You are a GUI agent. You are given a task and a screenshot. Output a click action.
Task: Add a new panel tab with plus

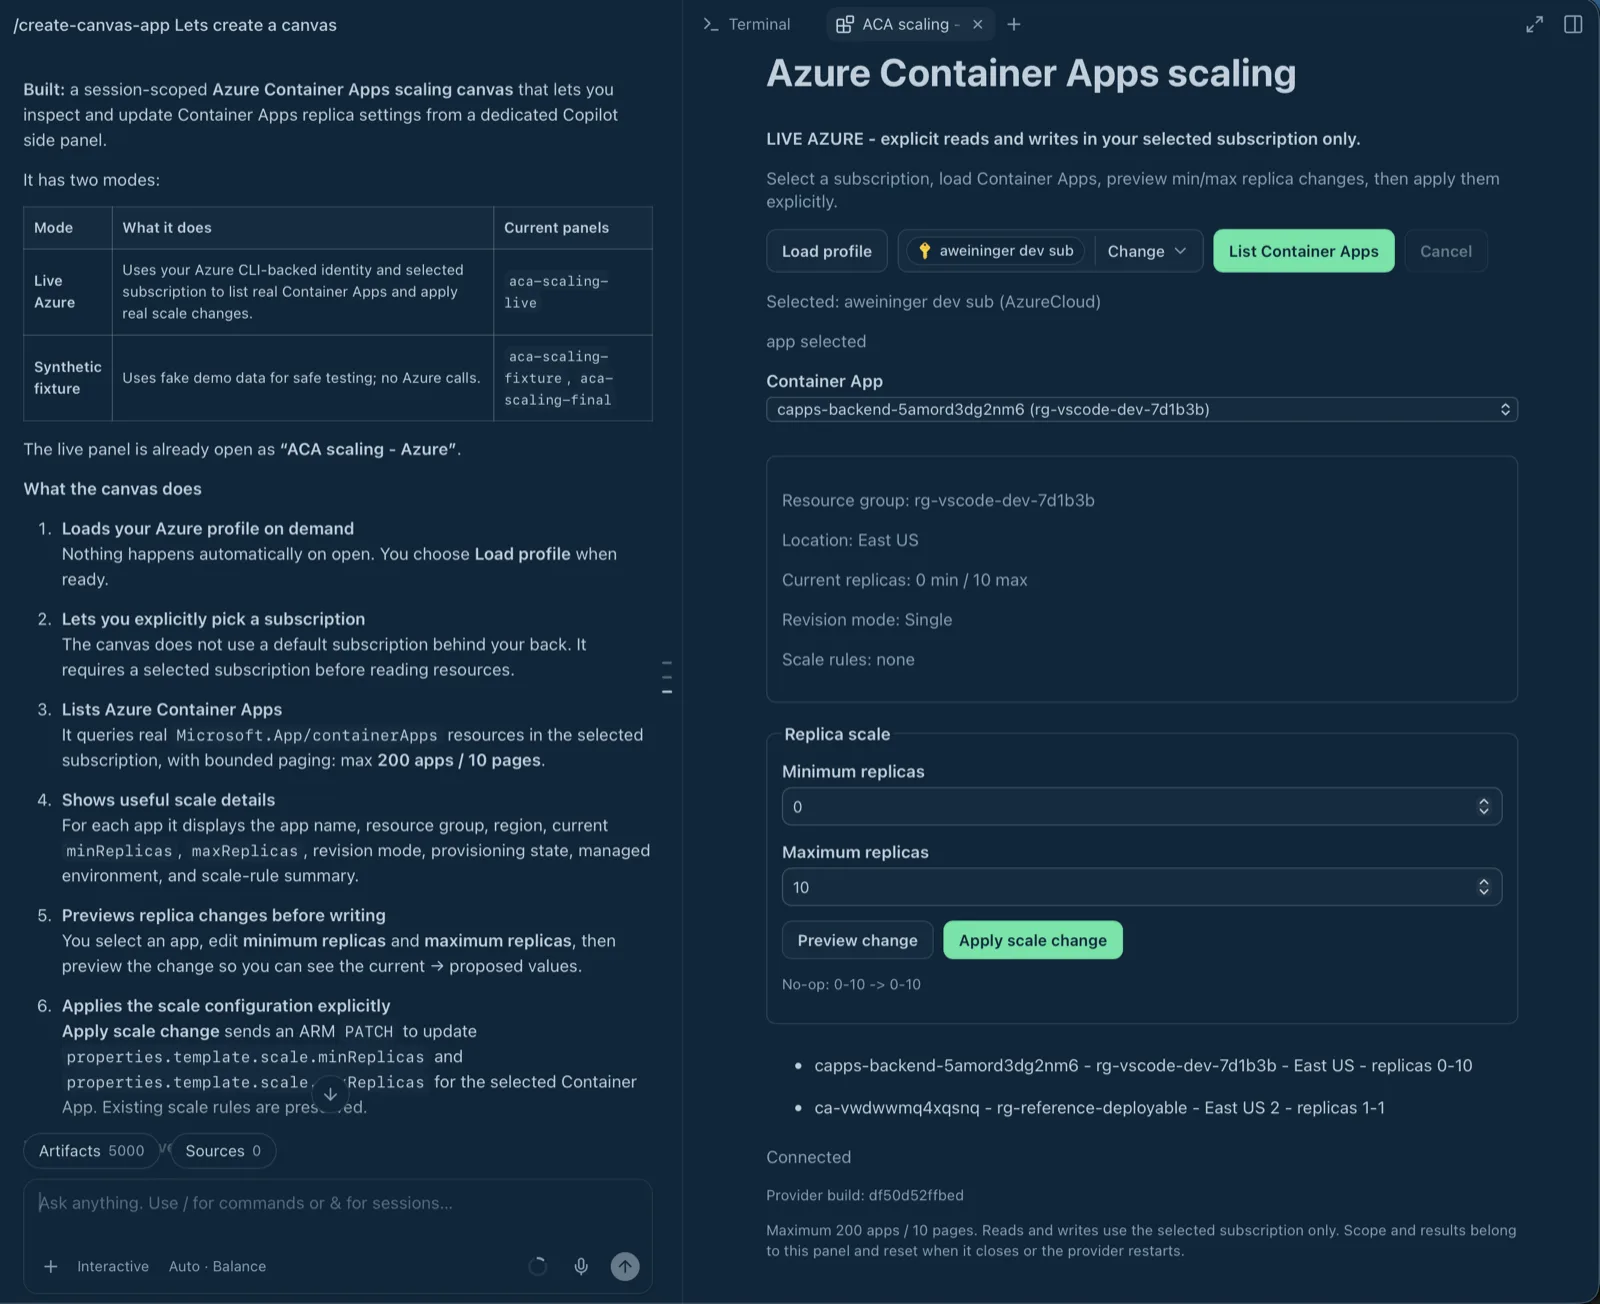[x=1014, y=24]
